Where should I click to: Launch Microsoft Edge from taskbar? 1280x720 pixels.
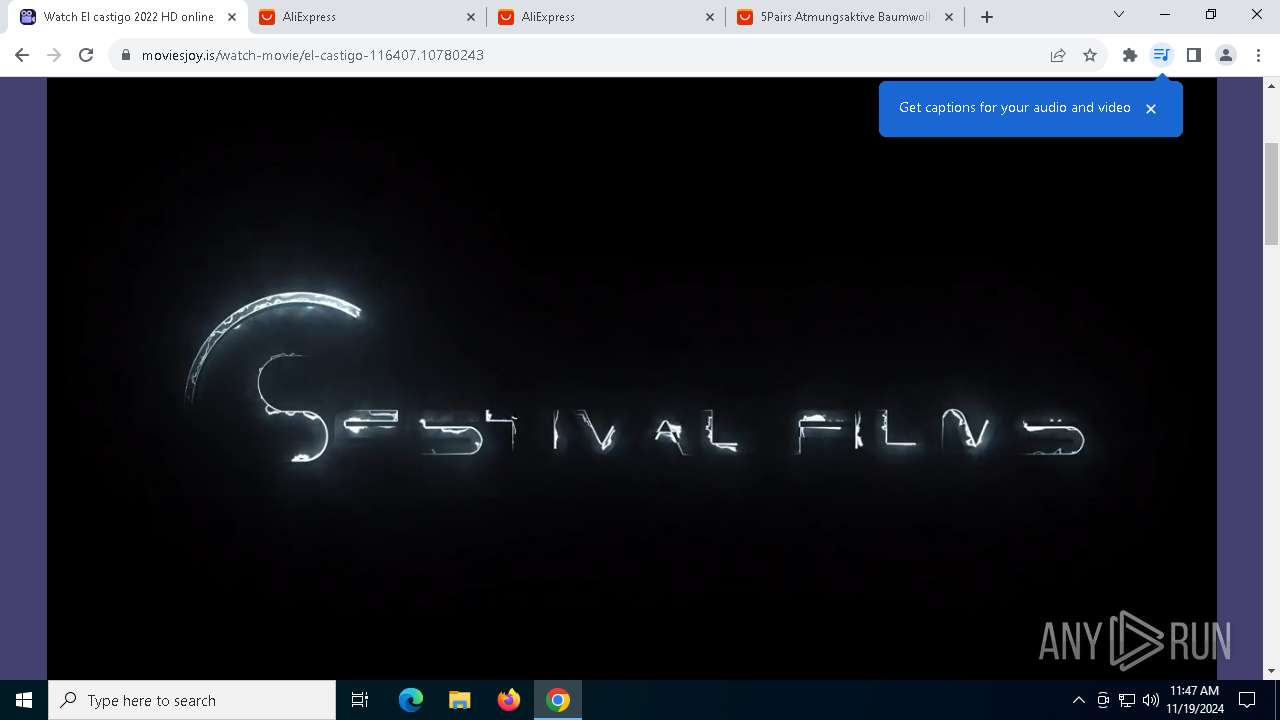[x=411, y=700]
